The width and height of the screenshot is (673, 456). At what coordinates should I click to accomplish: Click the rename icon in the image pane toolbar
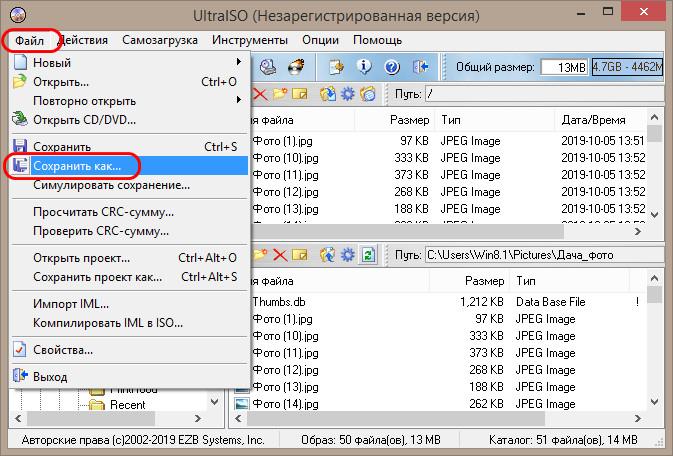[300, 94]
